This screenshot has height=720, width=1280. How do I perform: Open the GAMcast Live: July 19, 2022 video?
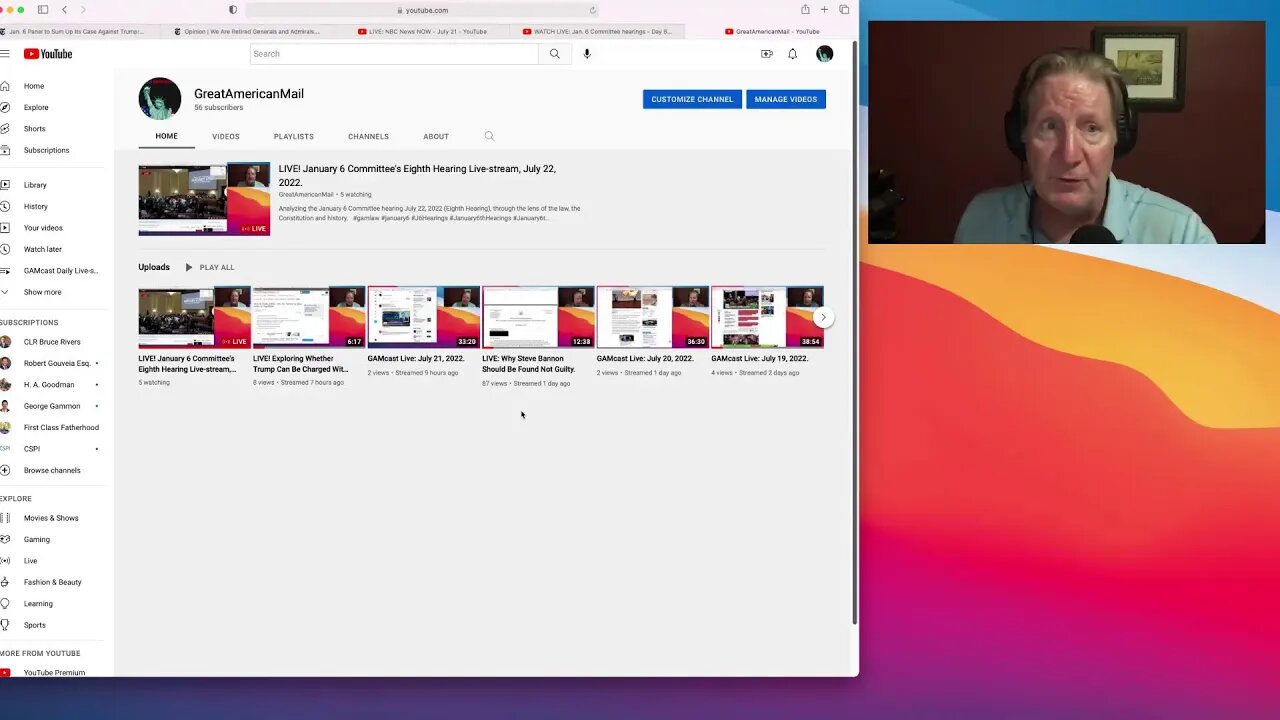767,317
